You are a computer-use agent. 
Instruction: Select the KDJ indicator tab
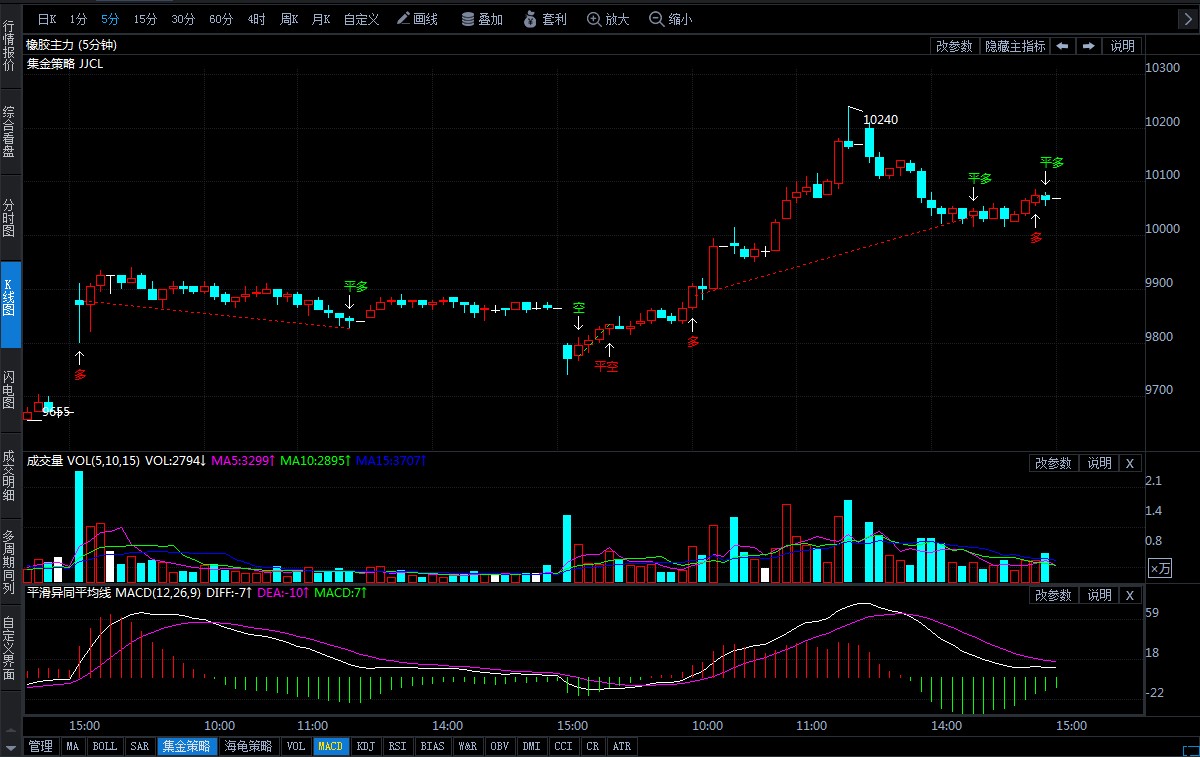point(367,746)
